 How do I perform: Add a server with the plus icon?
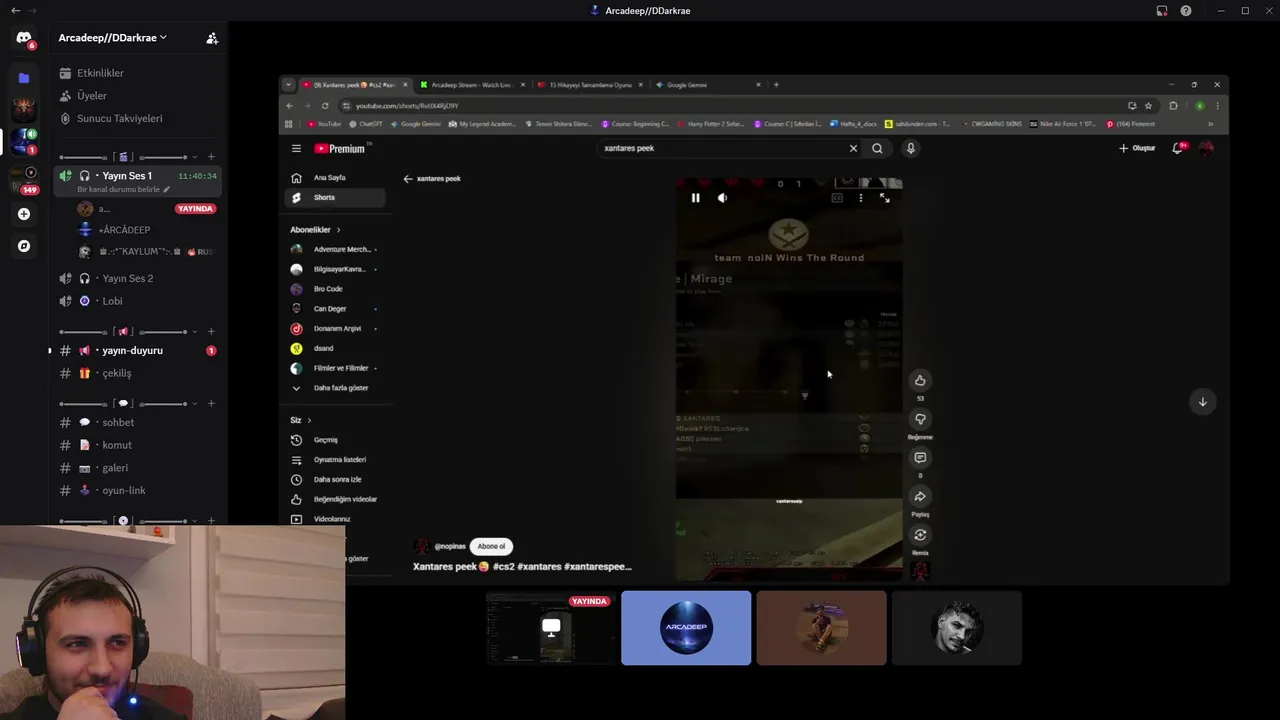click(24, 214)
